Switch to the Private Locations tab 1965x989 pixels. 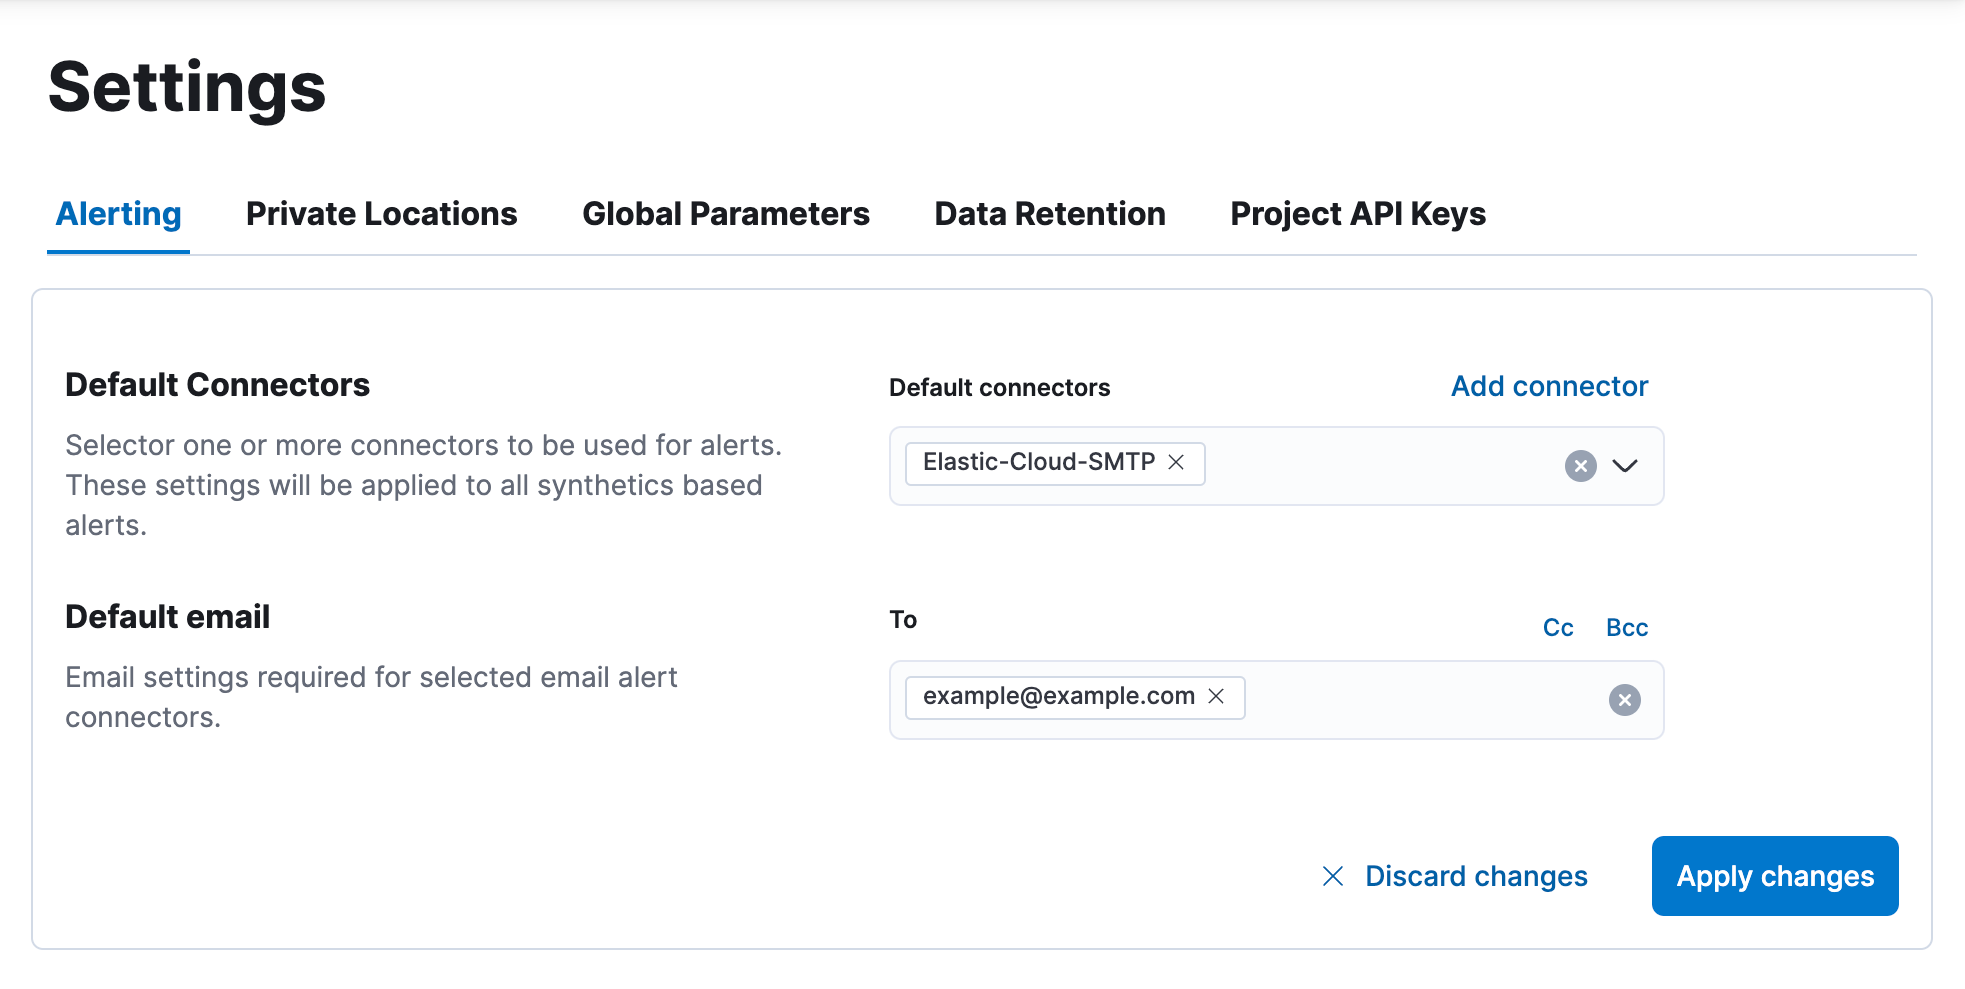point(381,213)
